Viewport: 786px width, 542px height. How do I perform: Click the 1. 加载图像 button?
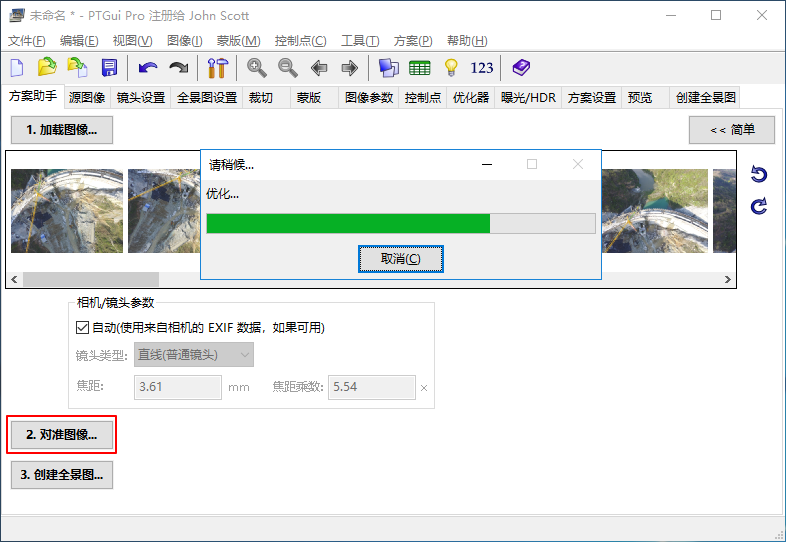(x=62, y=130)
